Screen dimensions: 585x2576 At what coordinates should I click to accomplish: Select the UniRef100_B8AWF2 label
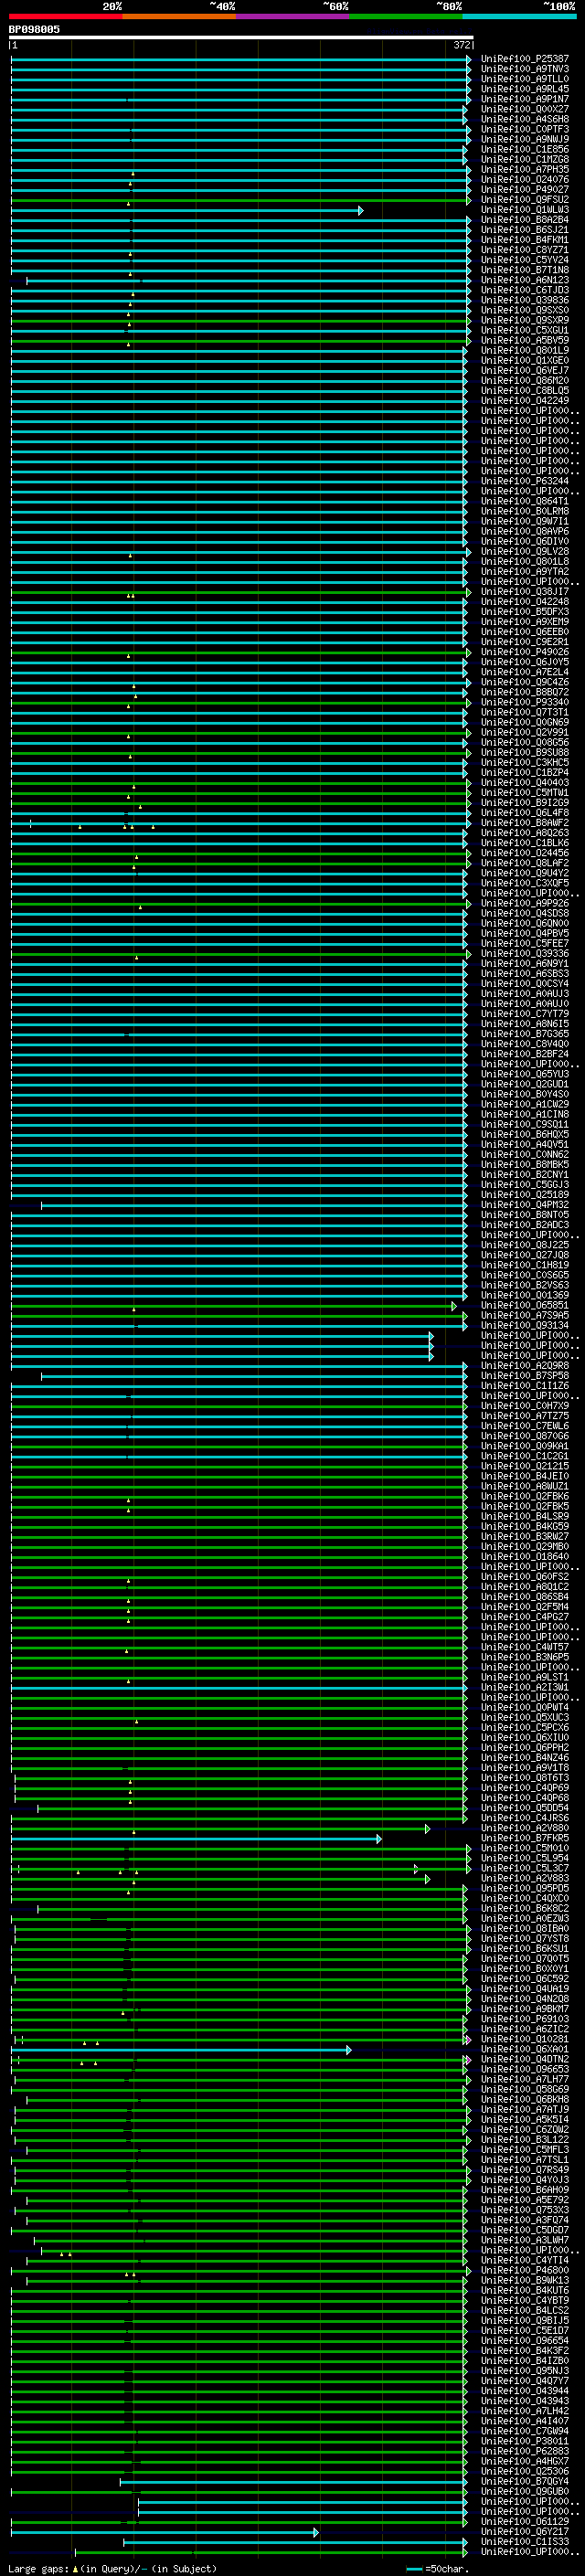point(525,823)
